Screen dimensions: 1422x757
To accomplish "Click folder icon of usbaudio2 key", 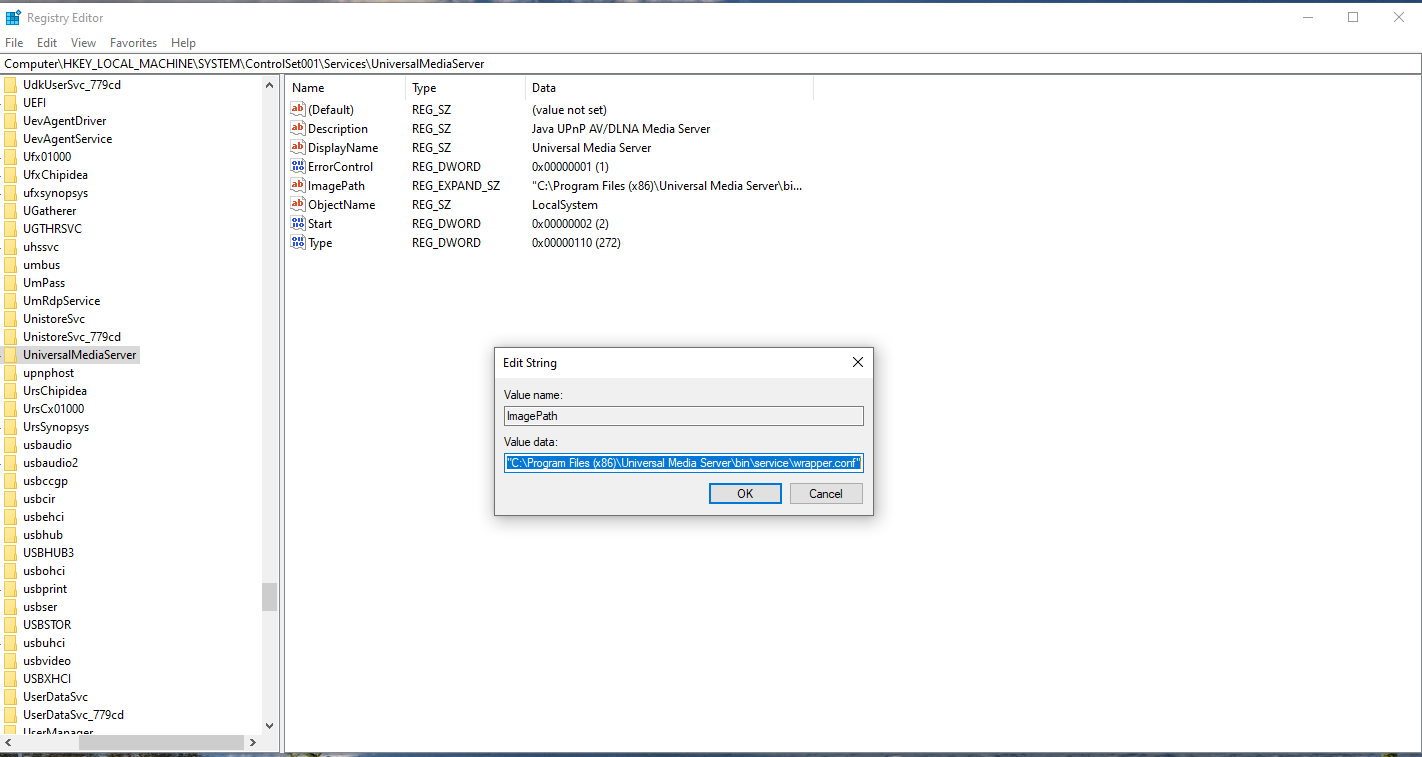I will pos(10,463).
